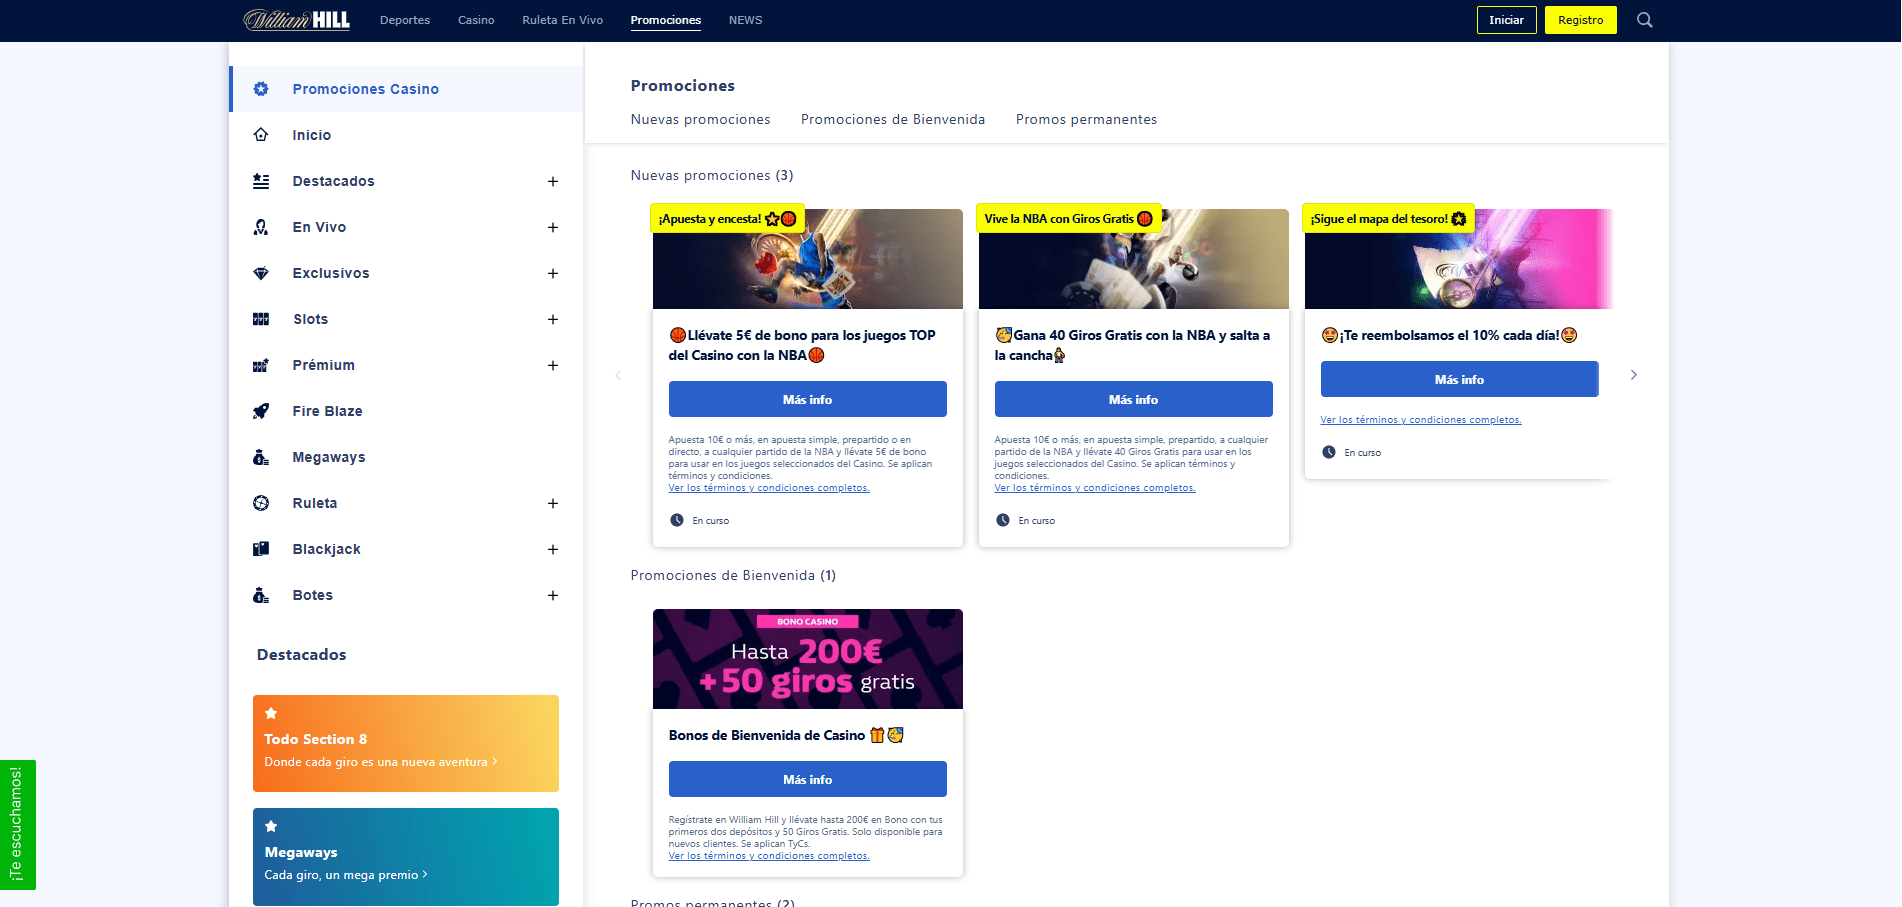Viewport: 1902px width, 907px height.
Task: Click the Prémium slots icon
Action: point(261,365)
